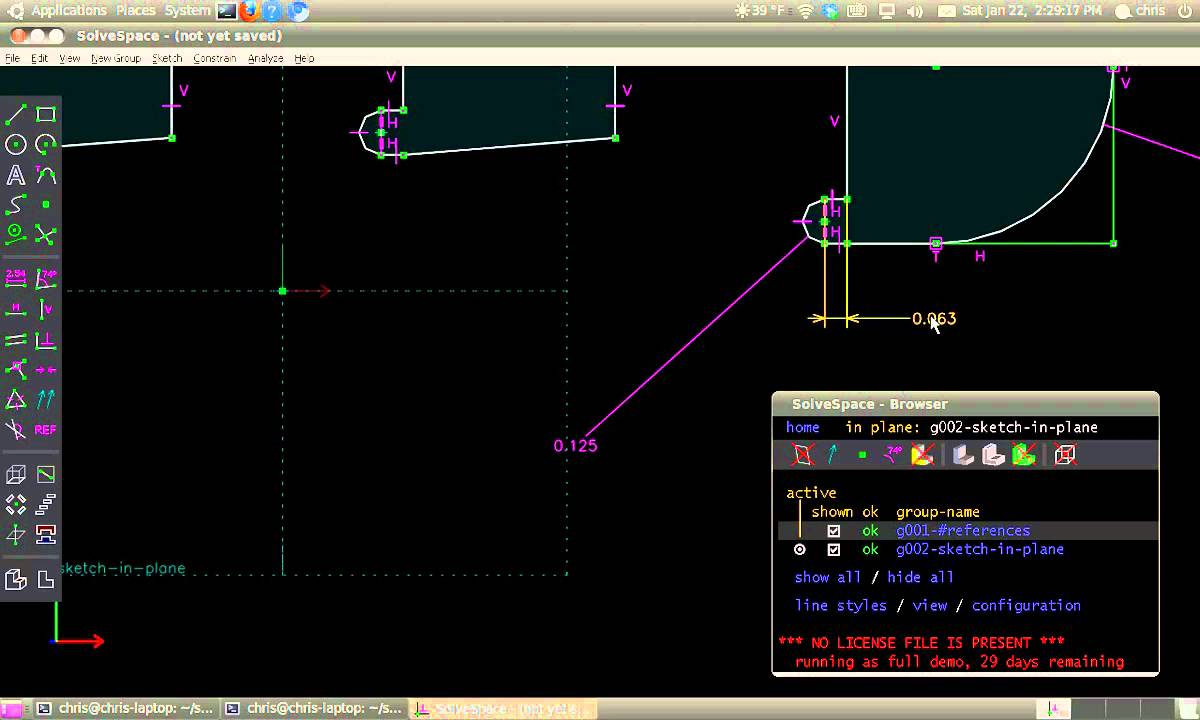Screen dimensions: 1200x720
Task: Select the bezier spline tool
Action: point(16,205)
